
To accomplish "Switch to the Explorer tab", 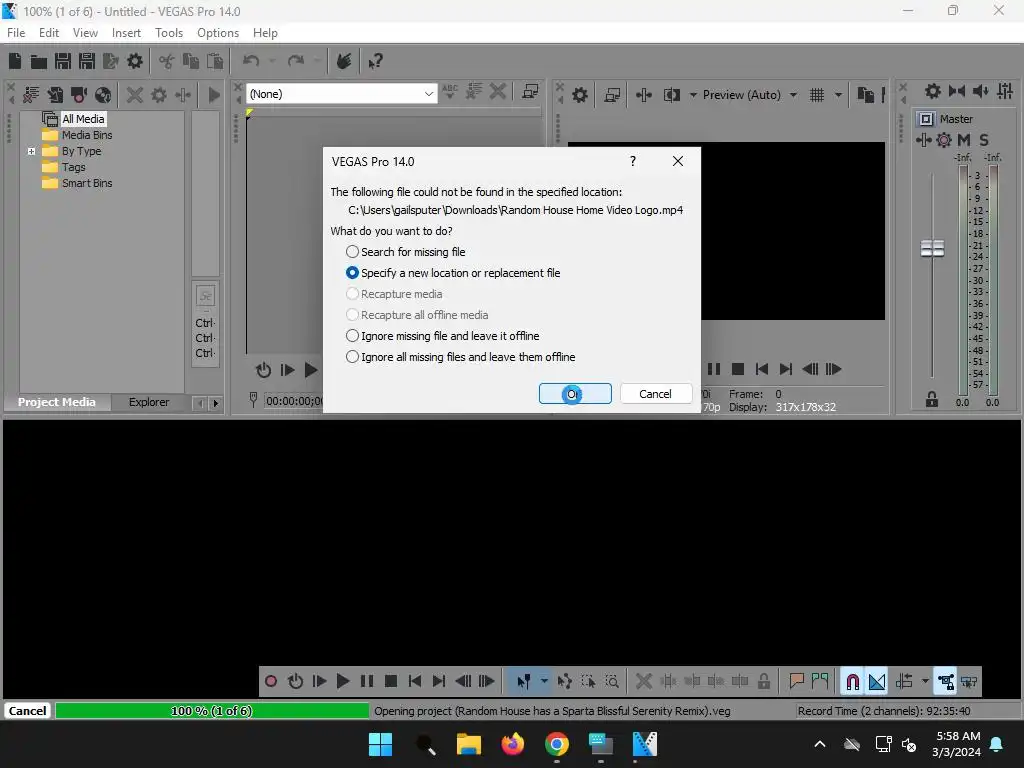I will point(149,402).
